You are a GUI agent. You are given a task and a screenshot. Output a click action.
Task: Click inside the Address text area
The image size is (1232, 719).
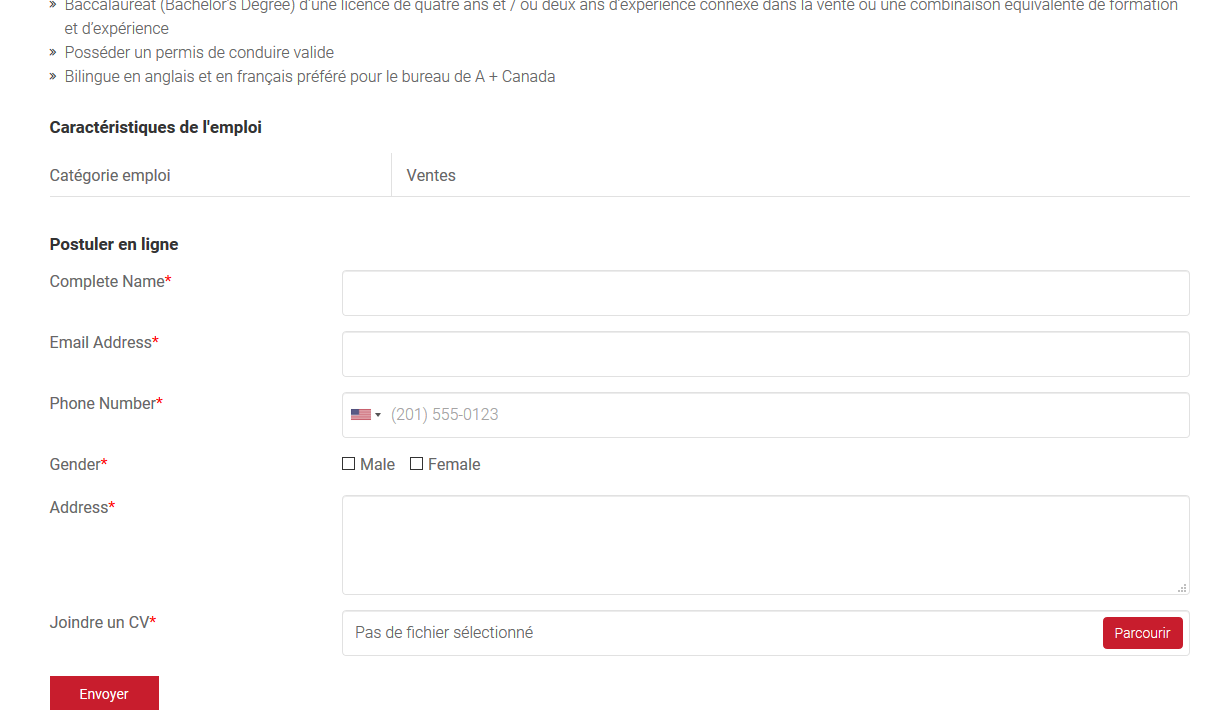(x=765, y=545)
